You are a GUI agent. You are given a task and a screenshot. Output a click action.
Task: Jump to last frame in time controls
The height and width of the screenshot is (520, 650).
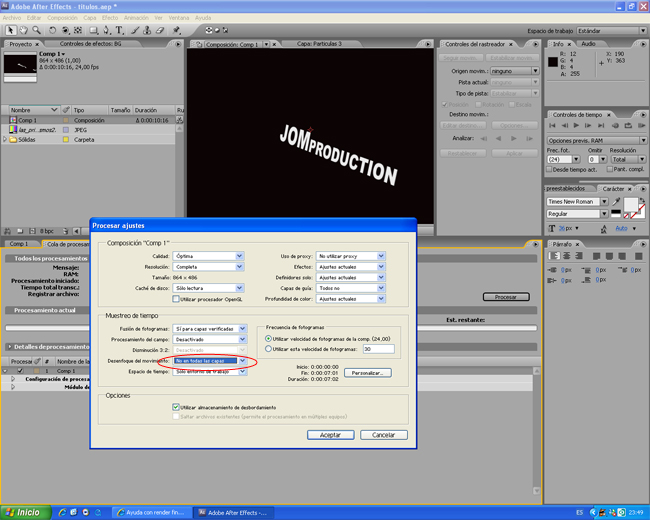(601, 125)
